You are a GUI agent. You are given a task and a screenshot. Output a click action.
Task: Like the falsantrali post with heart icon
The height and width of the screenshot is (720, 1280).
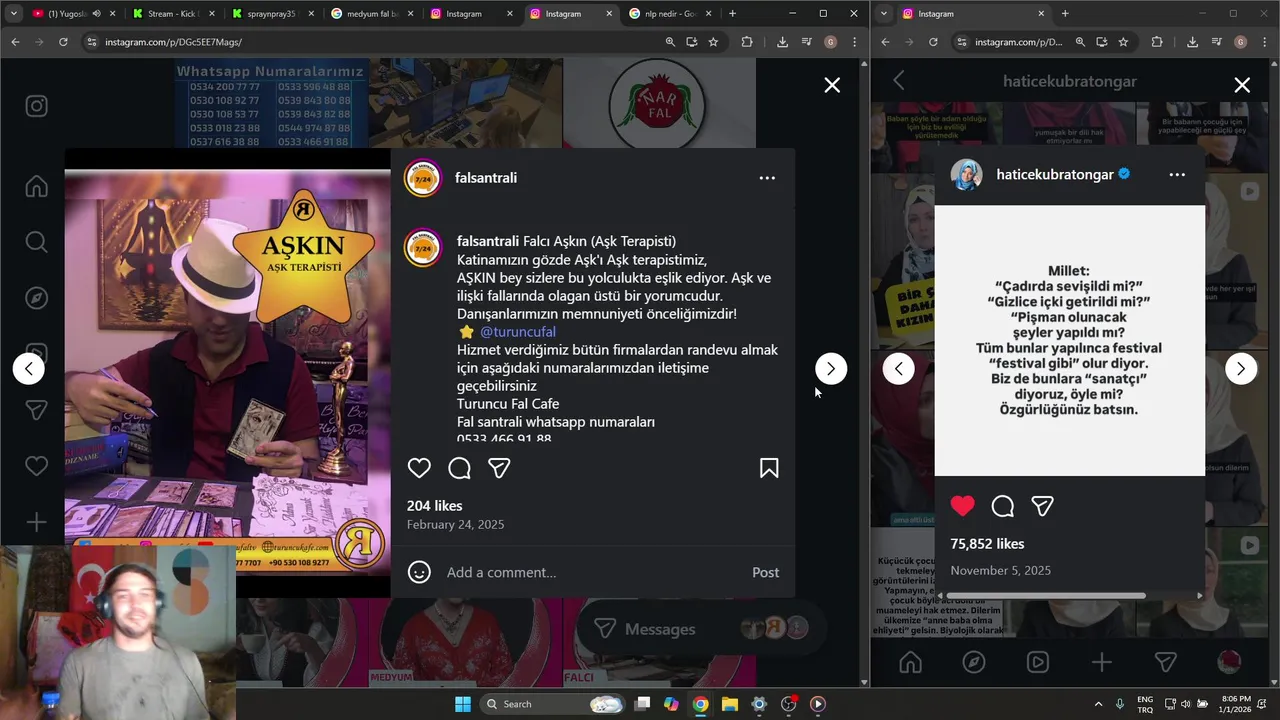pos(419,468)
